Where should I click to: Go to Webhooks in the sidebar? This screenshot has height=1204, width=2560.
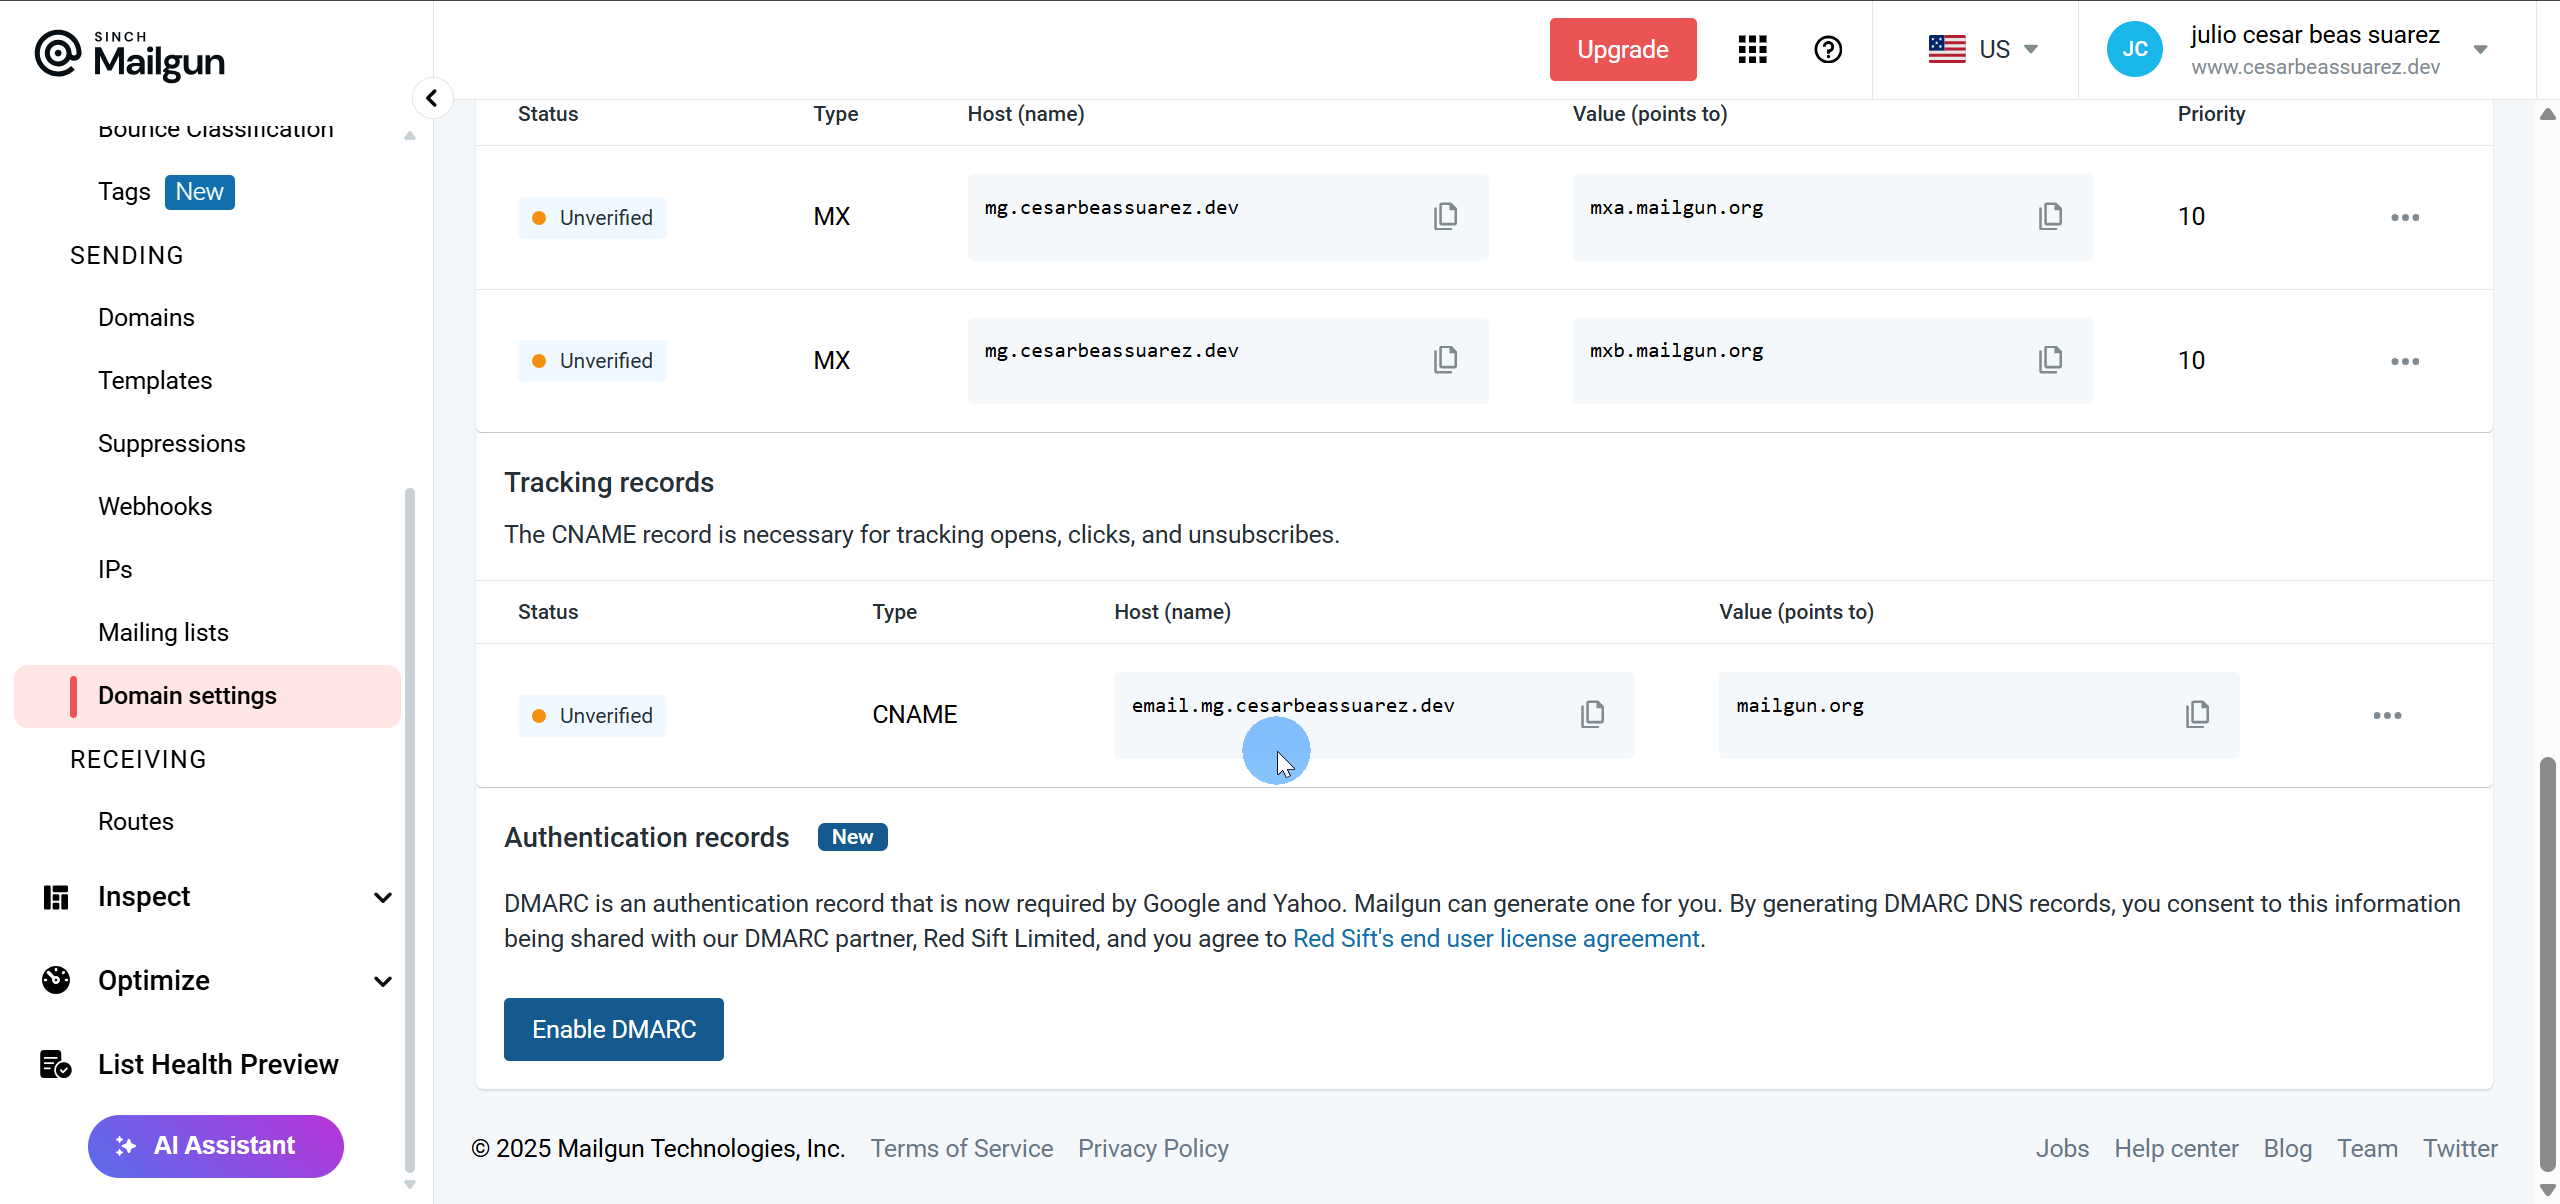coord(155,506)
